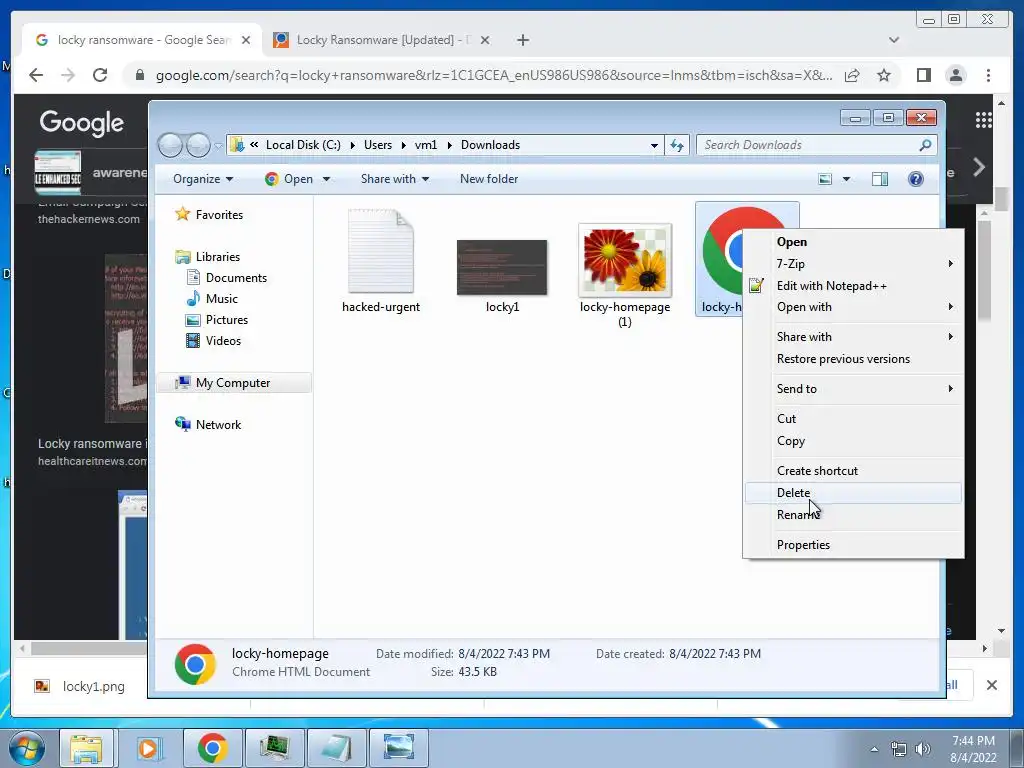Choose Delete from the context menu

[853, 493]
